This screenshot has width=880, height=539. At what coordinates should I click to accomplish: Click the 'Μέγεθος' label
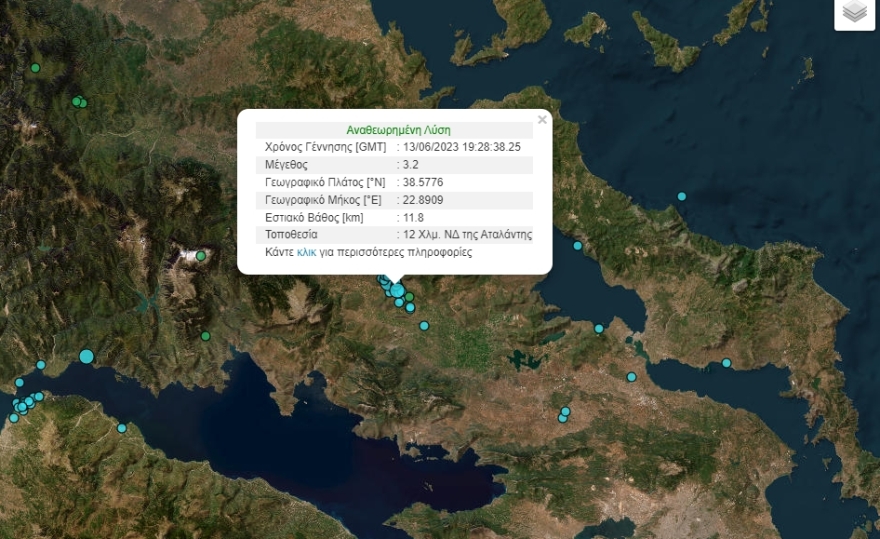pos(286,165)
